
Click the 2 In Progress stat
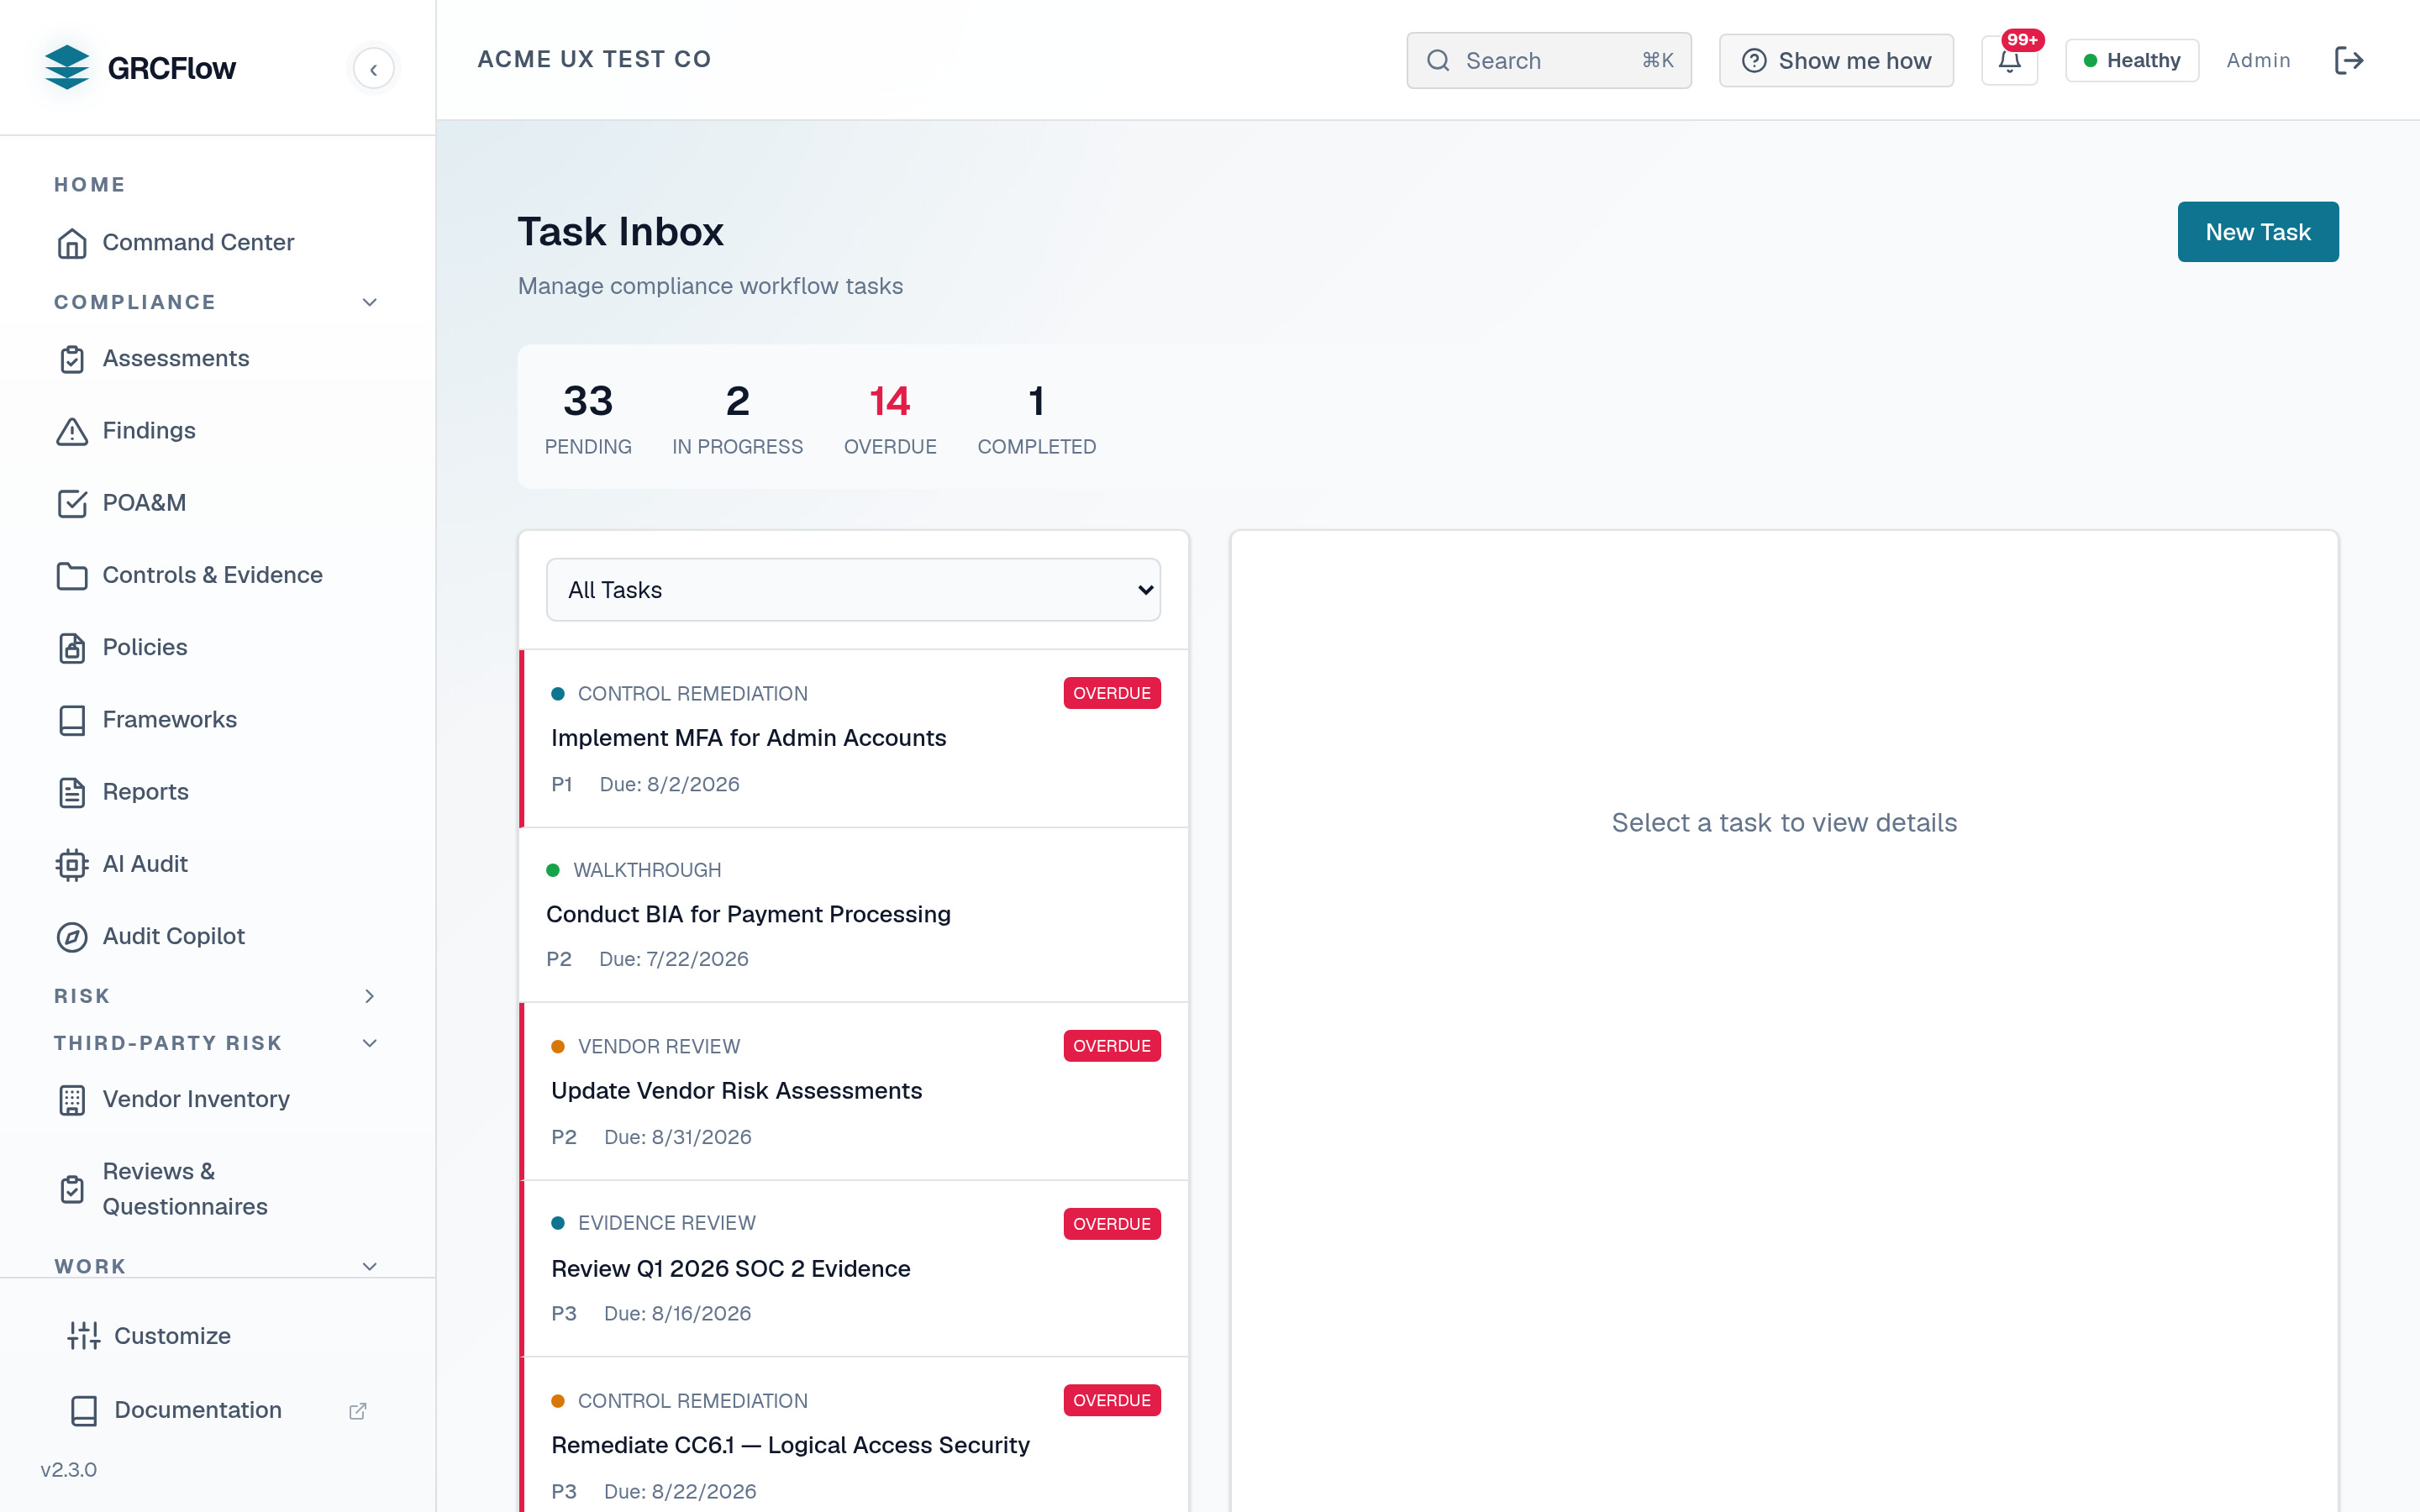click(x=737, y=419)
